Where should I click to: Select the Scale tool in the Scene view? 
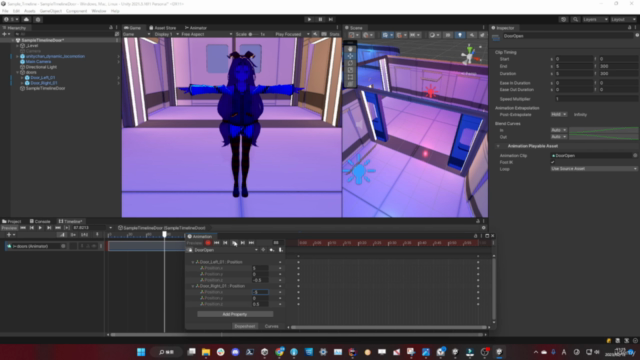coord(350,70)
